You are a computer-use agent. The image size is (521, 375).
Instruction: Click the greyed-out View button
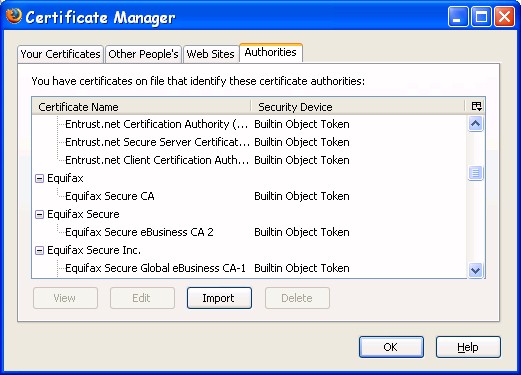coord(65,298)
